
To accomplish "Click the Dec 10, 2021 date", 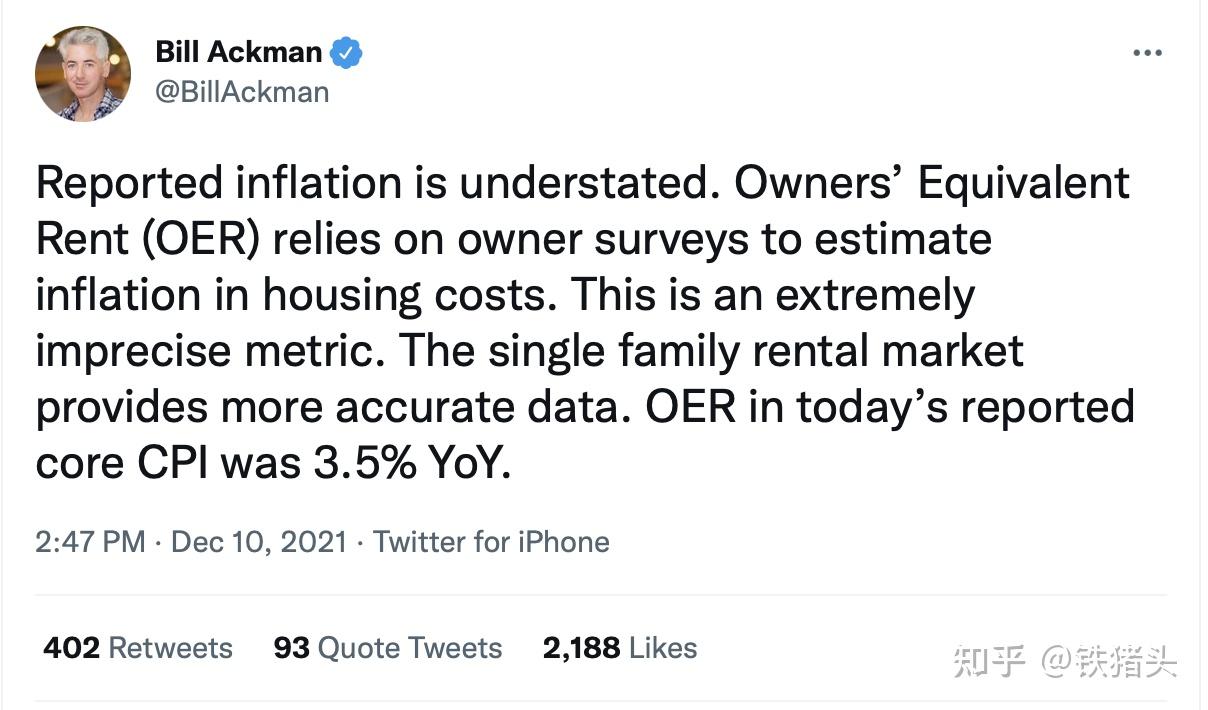I will pos(259,542).
